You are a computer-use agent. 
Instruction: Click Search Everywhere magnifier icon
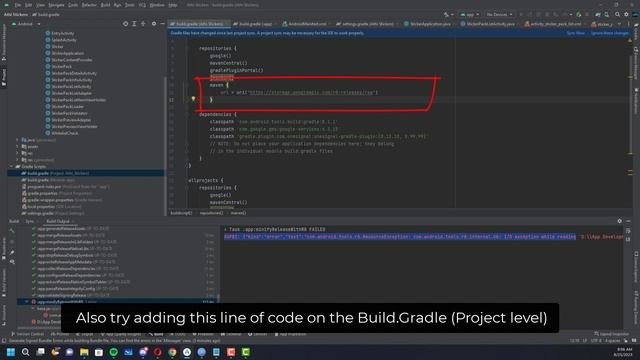(617, 14)
